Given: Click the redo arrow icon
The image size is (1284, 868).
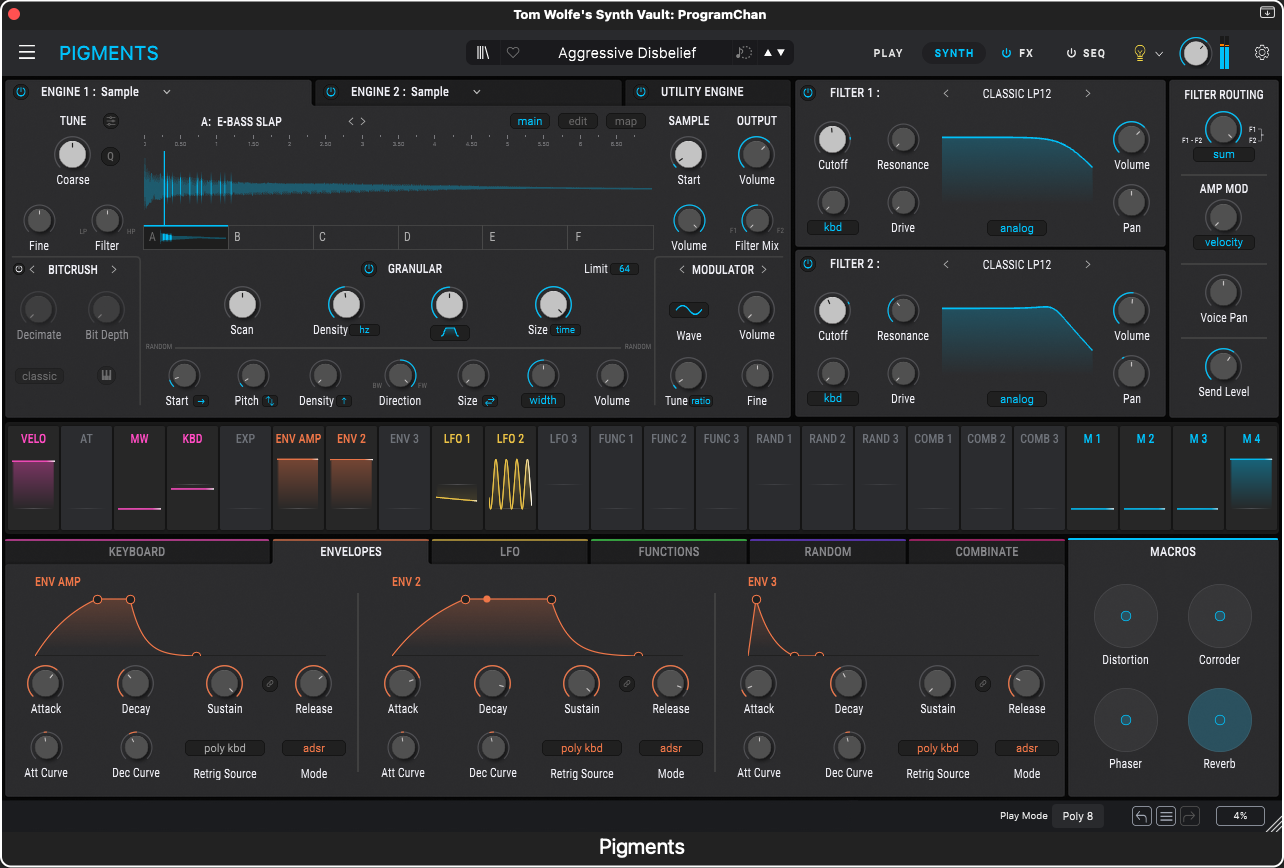Looking at the screenshot, I should pos(1189,816).
